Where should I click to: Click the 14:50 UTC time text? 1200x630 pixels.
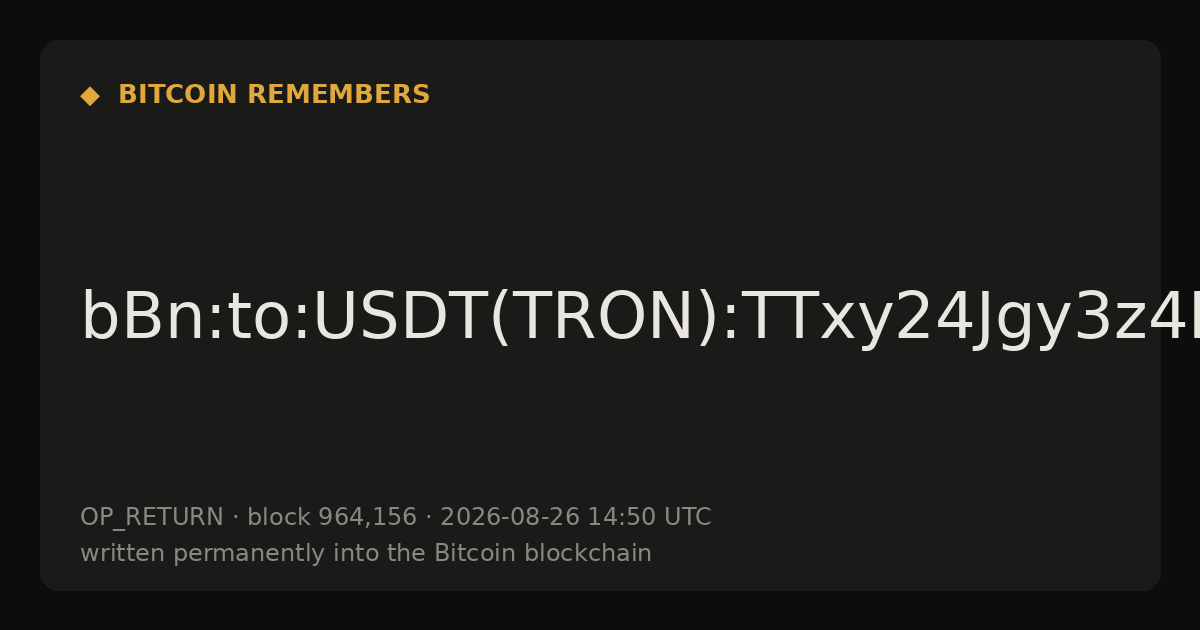click(649, 518)
